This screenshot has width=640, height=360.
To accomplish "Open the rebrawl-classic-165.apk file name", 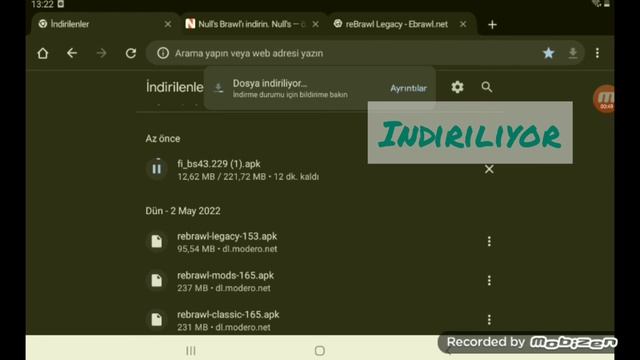I will point(228,315).
